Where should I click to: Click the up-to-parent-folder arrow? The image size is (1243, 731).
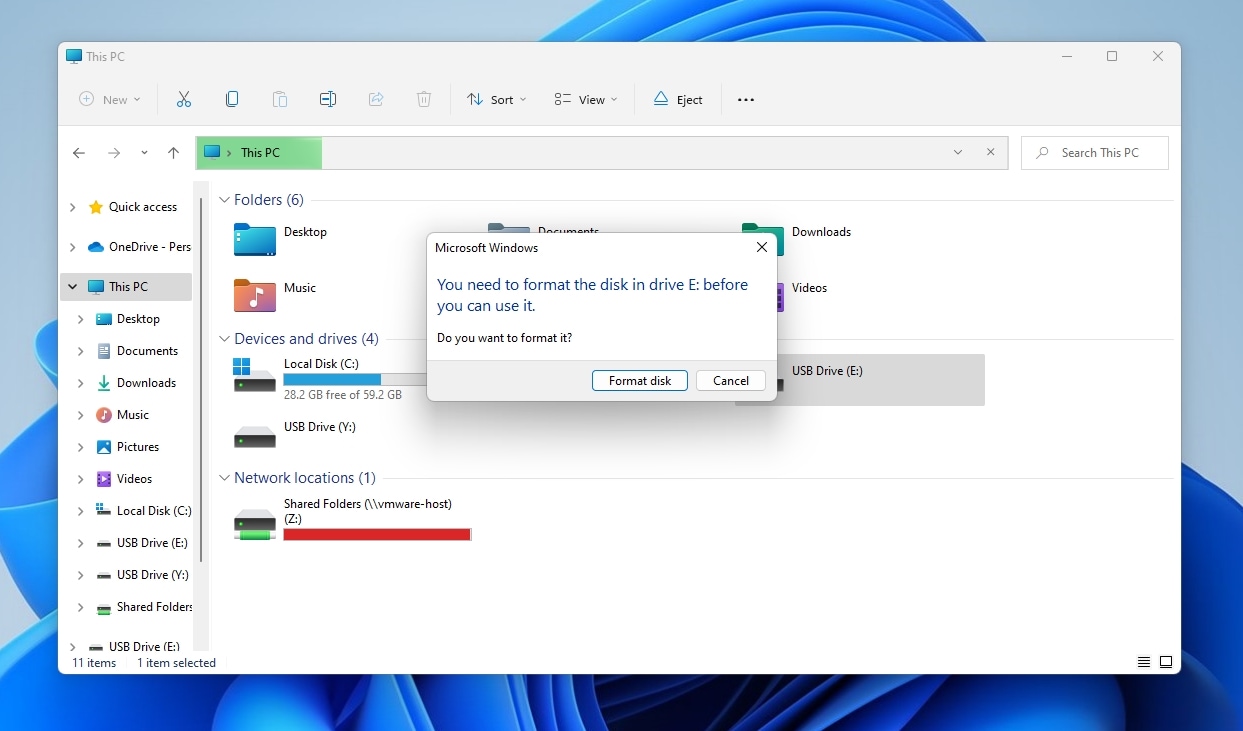coord(173,152)
